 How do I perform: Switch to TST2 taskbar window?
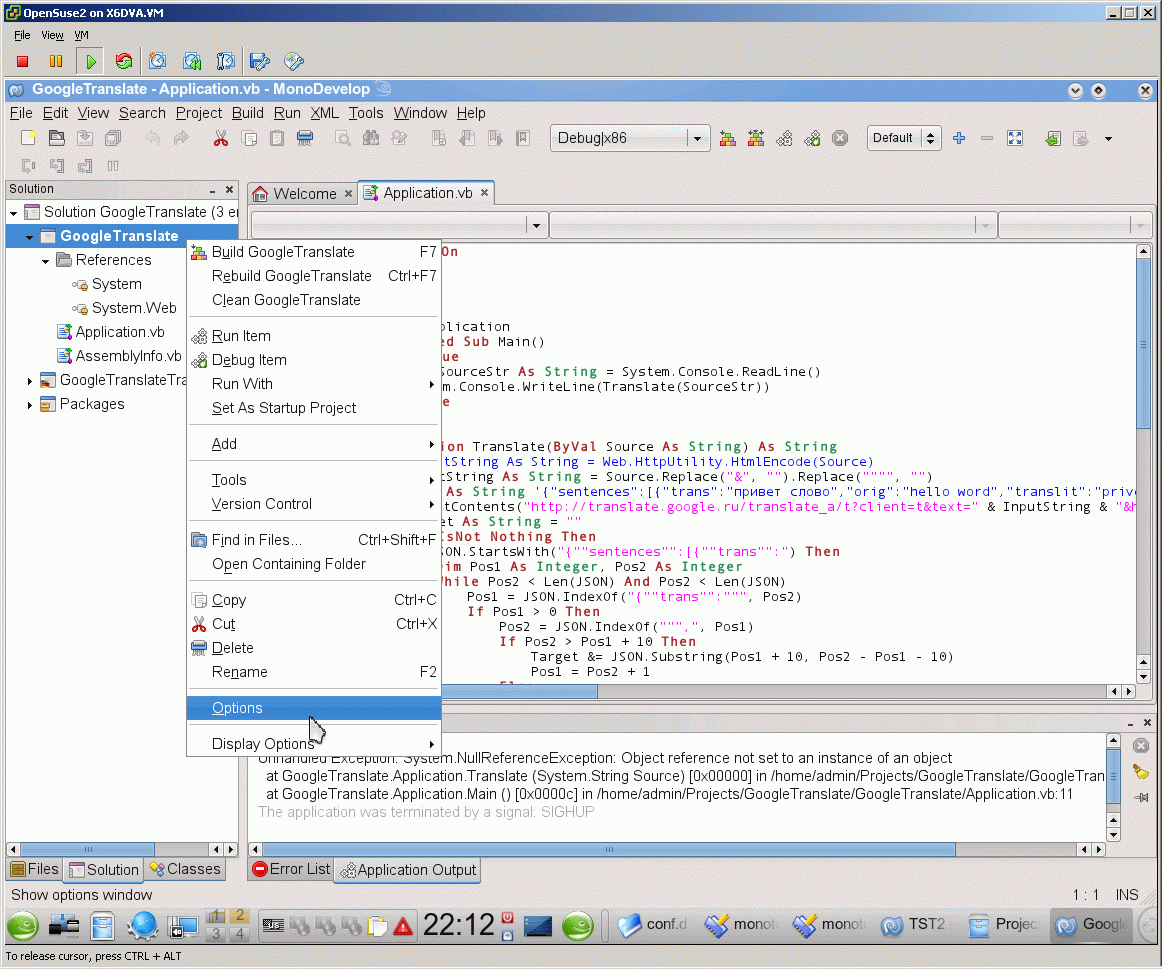tap(914, 925)
